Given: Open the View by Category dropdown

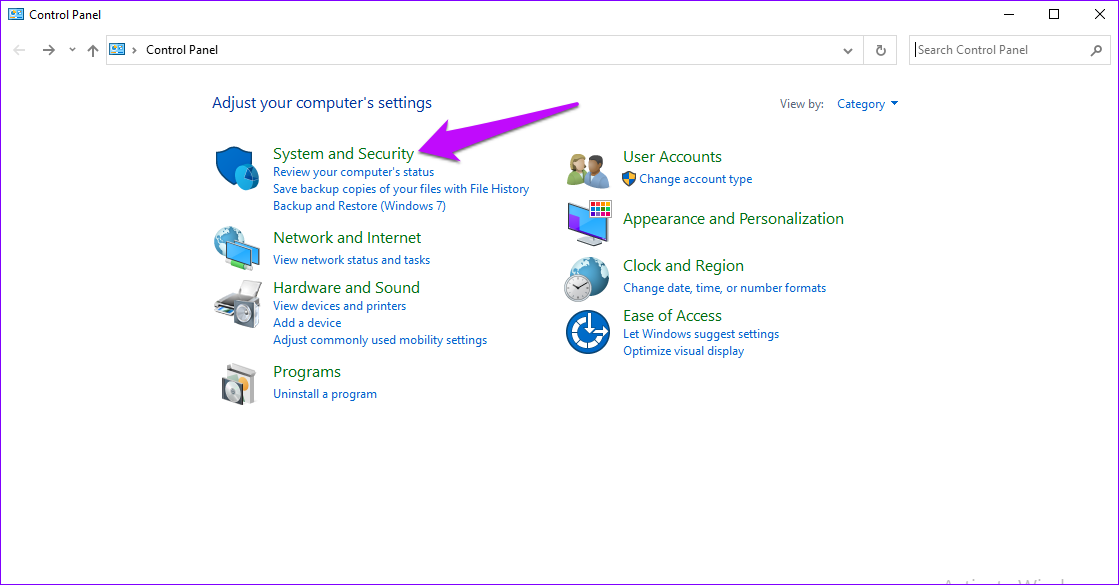Looking at the screenshot, I should [x=867, y=104].
